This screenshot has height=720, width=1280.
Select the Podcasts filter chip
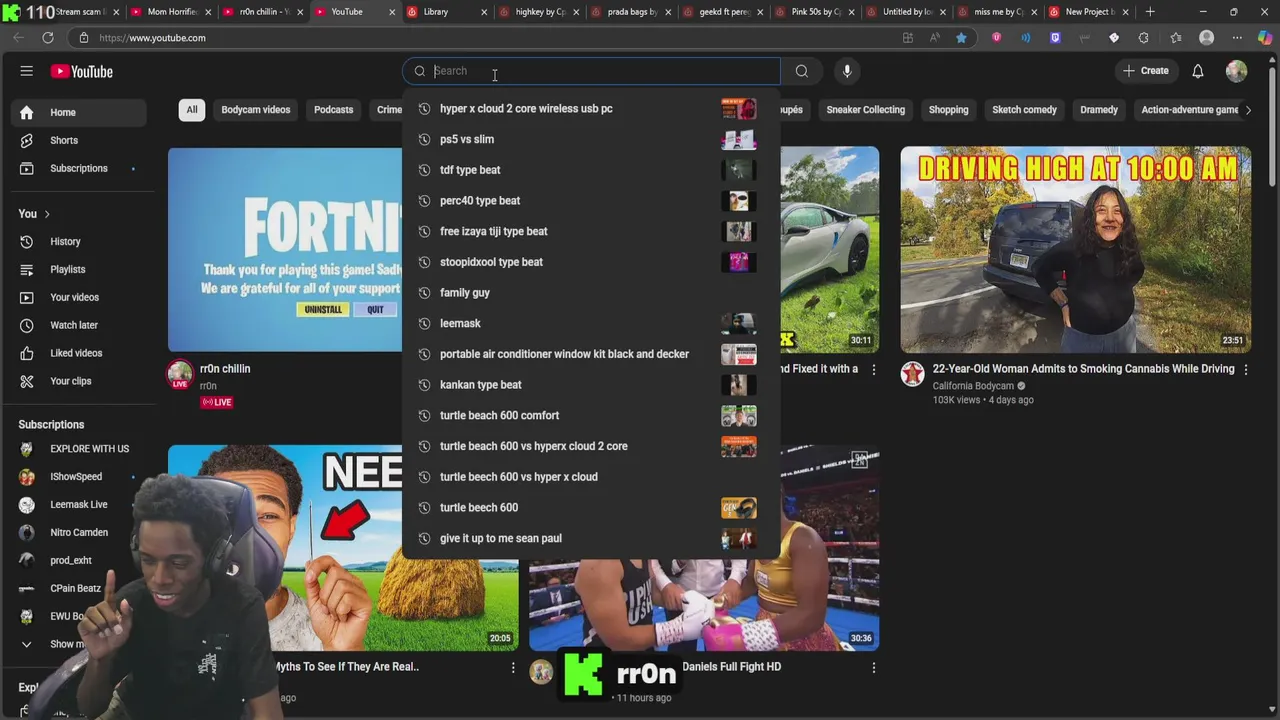[x=333, y=110]
